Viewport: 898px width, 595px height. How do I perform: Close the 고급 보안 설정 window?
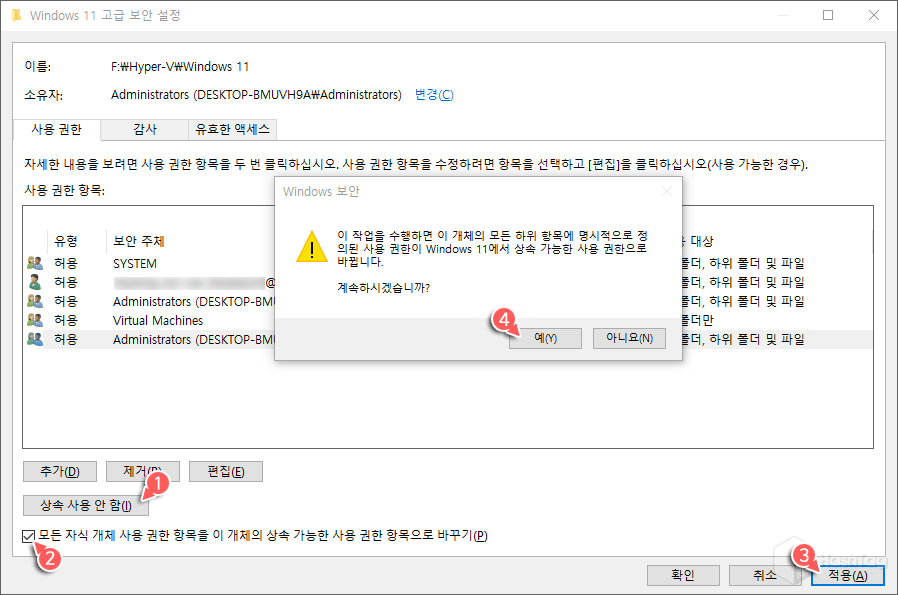874,15
